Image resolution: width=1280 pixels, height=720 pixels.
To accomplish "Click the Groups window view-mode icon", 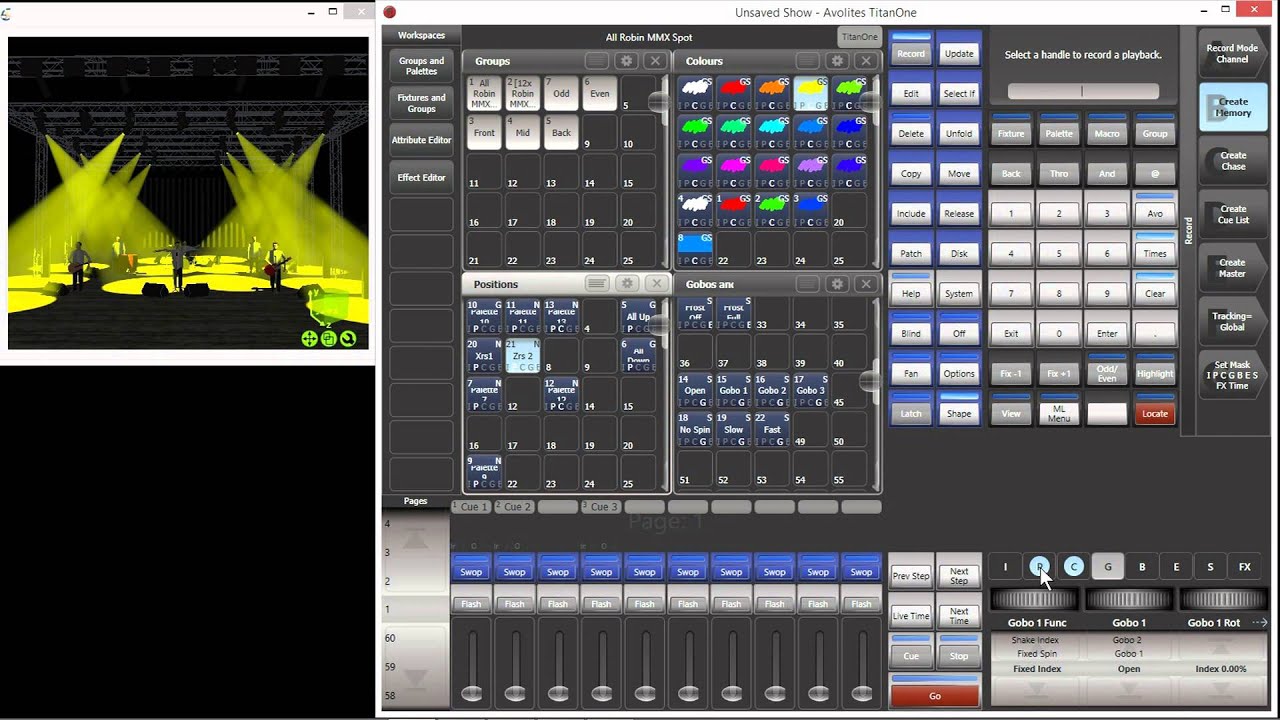I will (596, 61).
